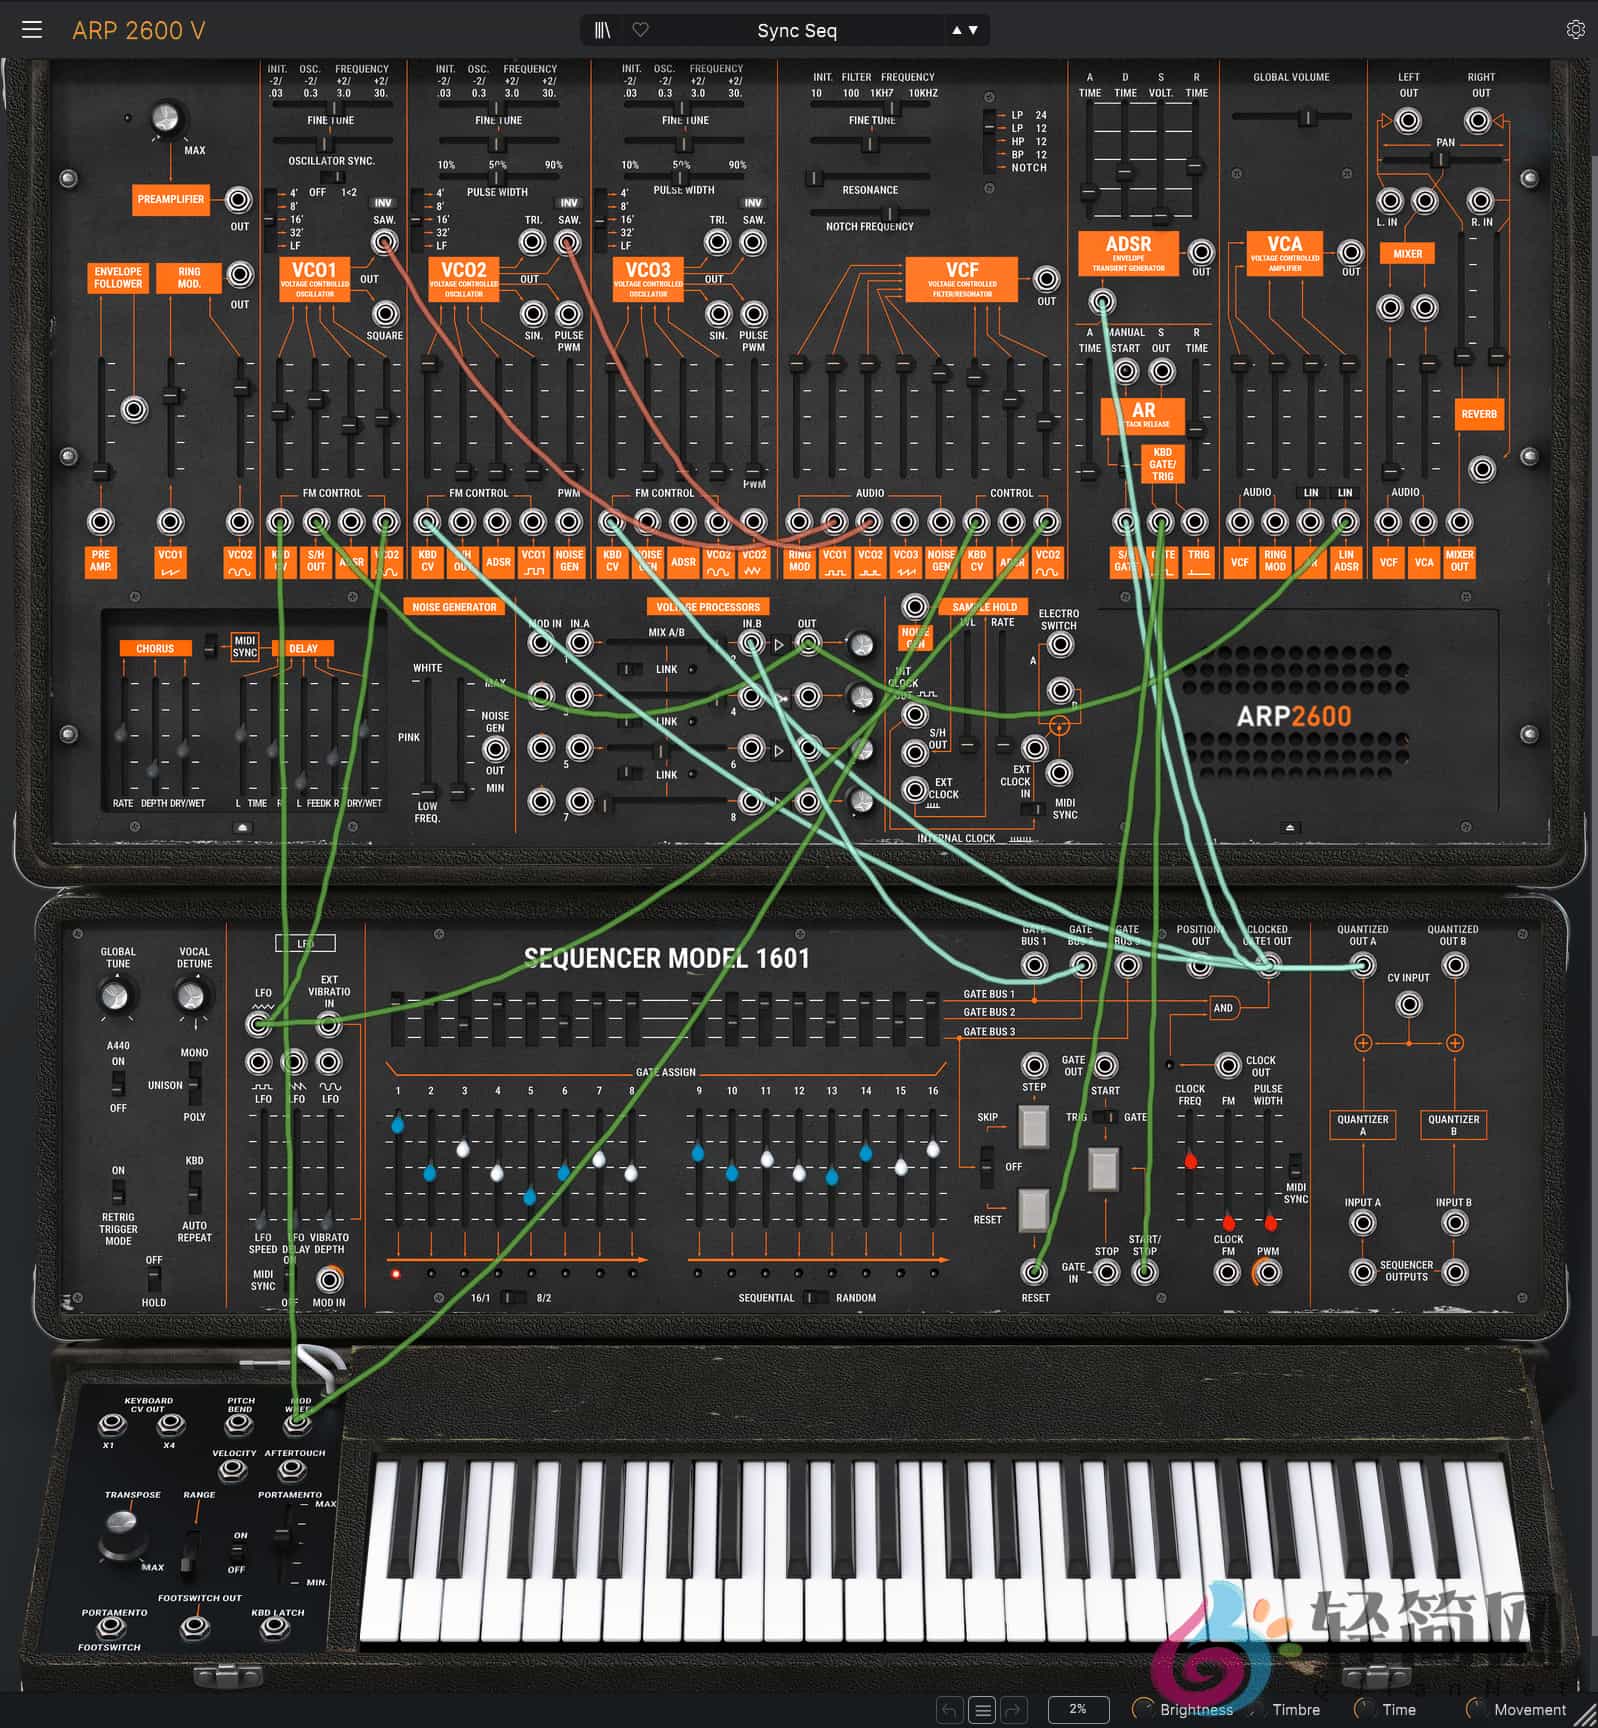Click the QUANTIZED OUT B jack
The image size is (1598, 1728).
click(x=1455, y=965)
